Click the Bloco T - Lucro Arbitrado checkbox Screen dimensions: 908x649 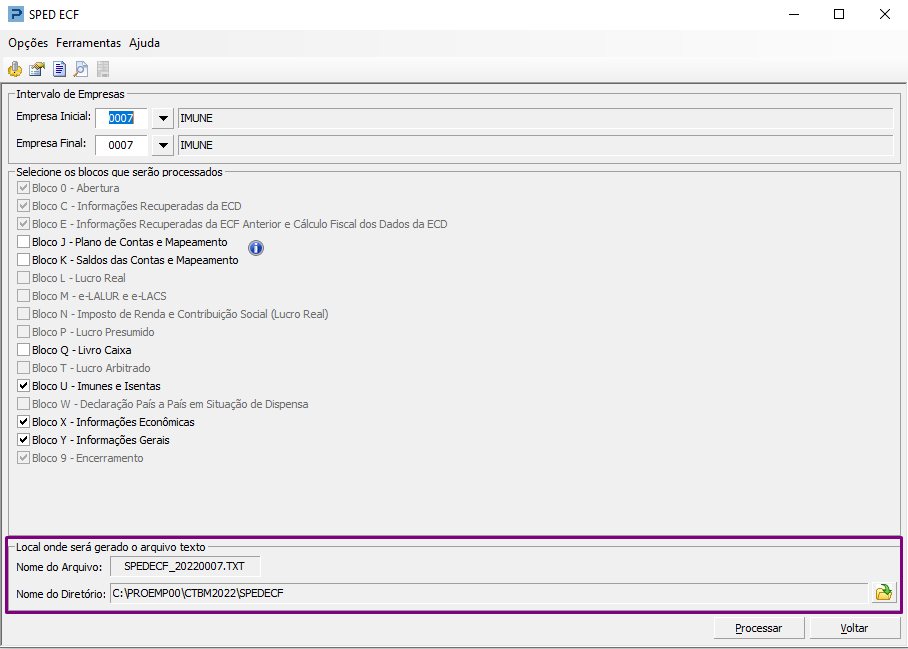pos(23,368)
